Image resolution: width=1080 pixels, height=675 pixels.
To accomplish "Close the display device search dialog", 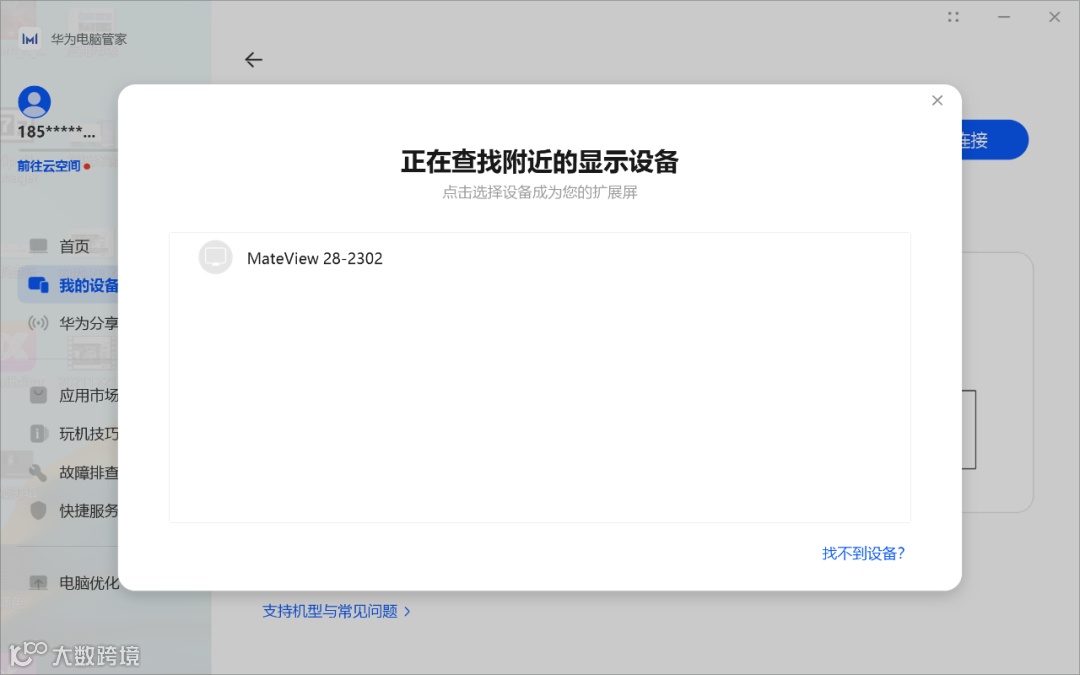I will click(x=937, y=101).
